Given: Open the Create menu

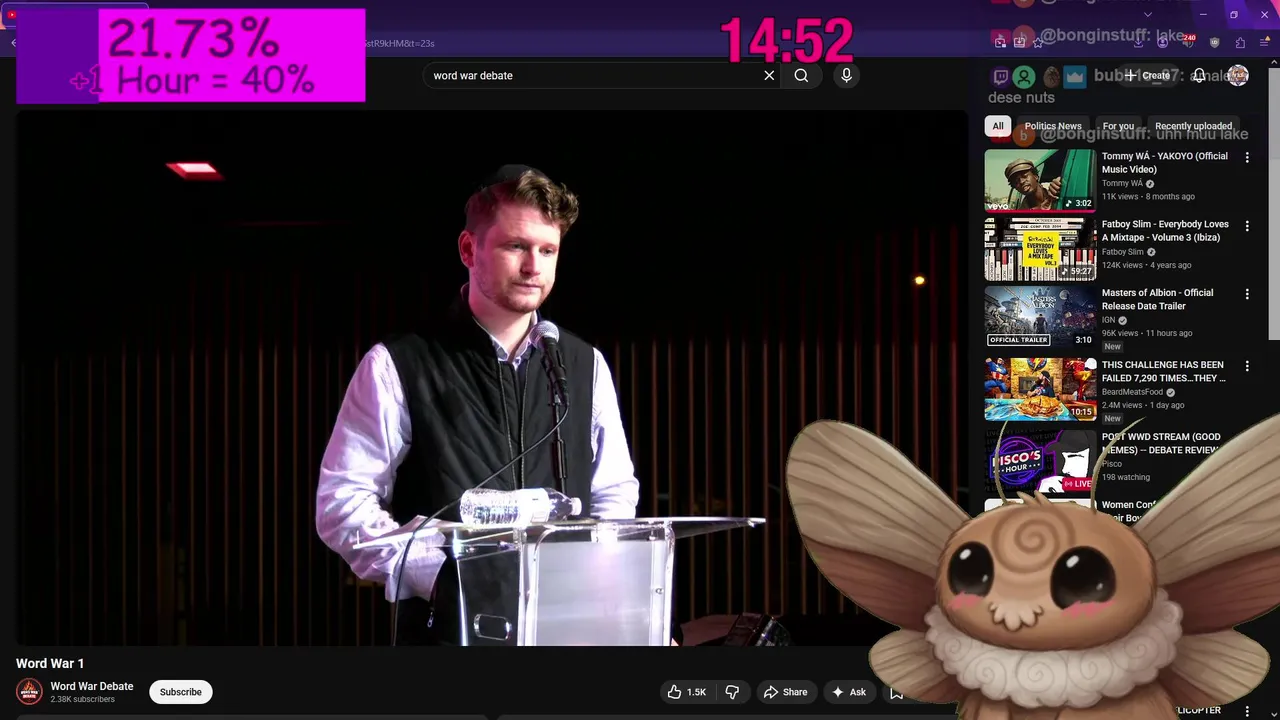Looking at the screenshot, I should click(x=1147, y=75).
